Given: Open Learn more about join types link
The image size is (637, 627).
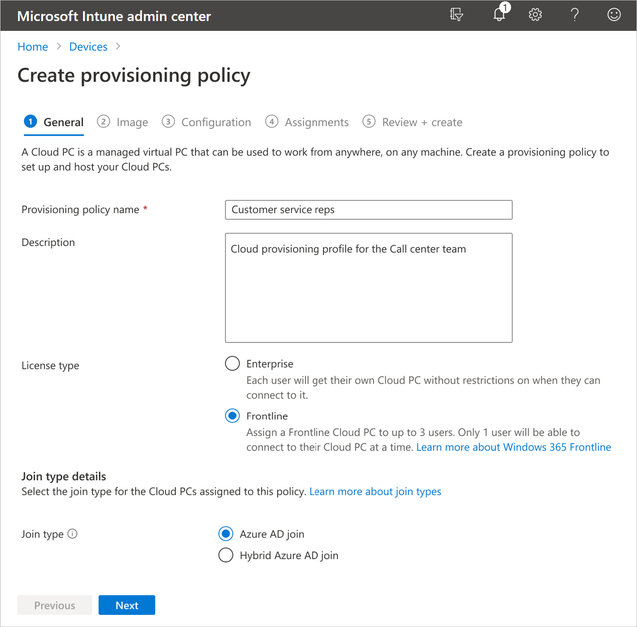Looking at the screenshot, I should [x=375, y=491].
